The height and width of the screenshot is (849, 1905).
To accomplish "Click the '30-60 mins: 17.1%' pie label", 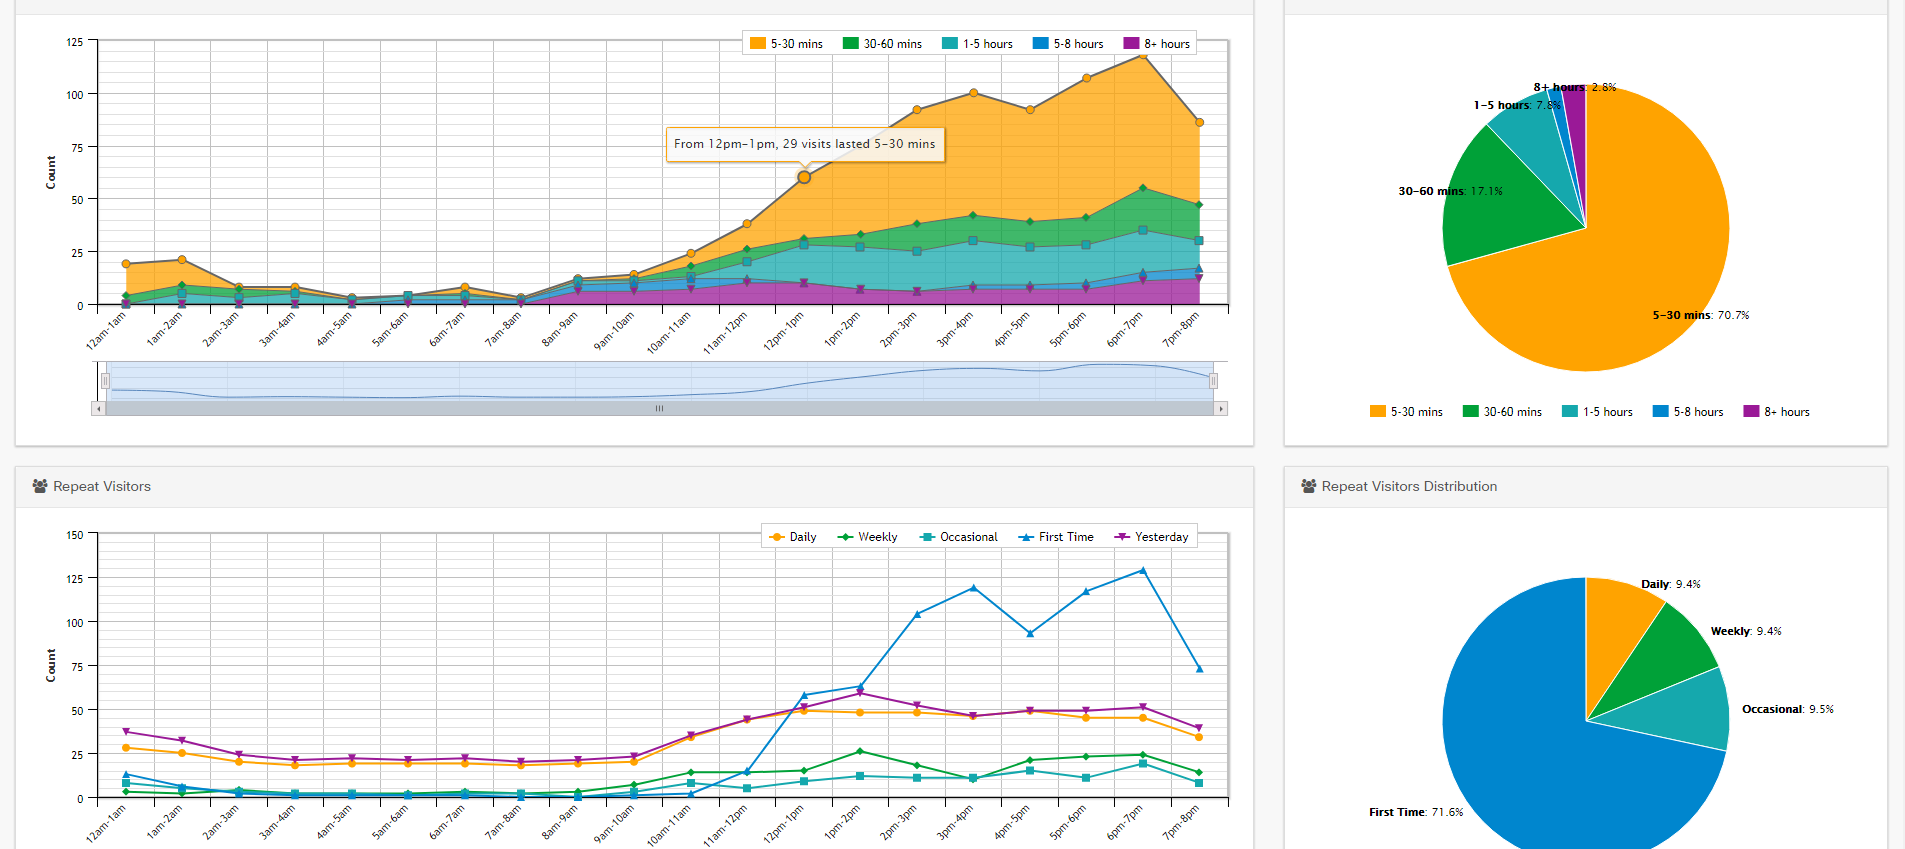I will point(1450,191).
